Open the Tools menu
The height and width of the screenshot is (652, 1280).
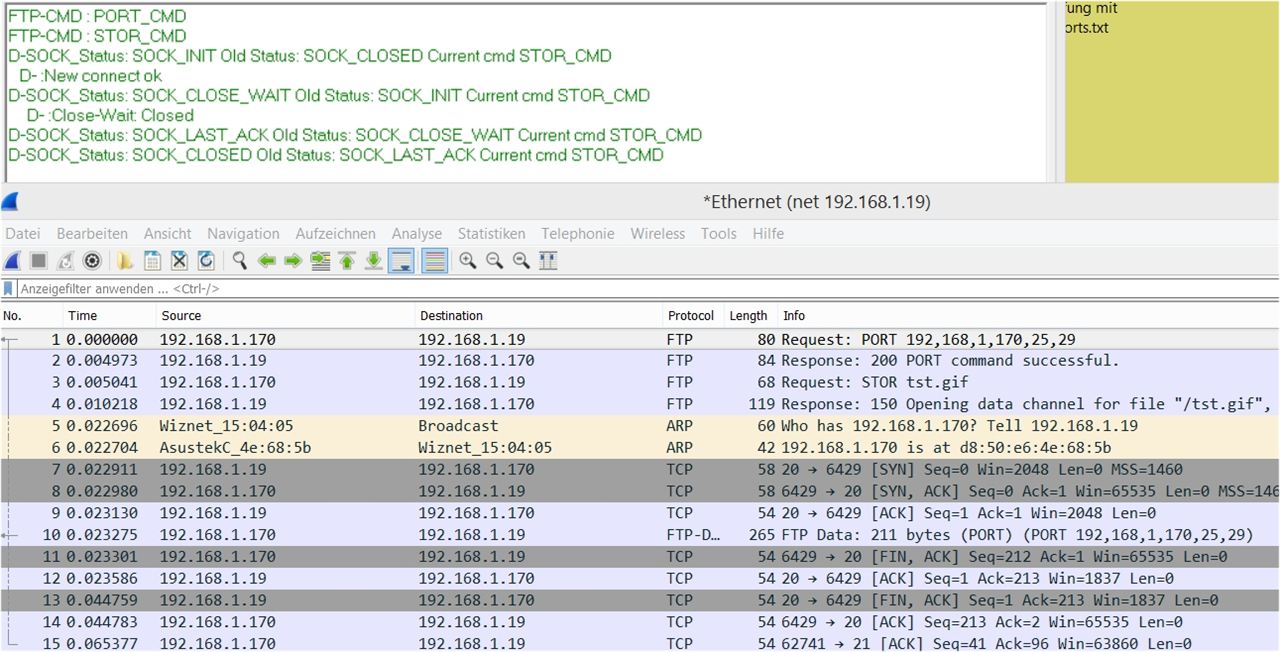point(719,233)
